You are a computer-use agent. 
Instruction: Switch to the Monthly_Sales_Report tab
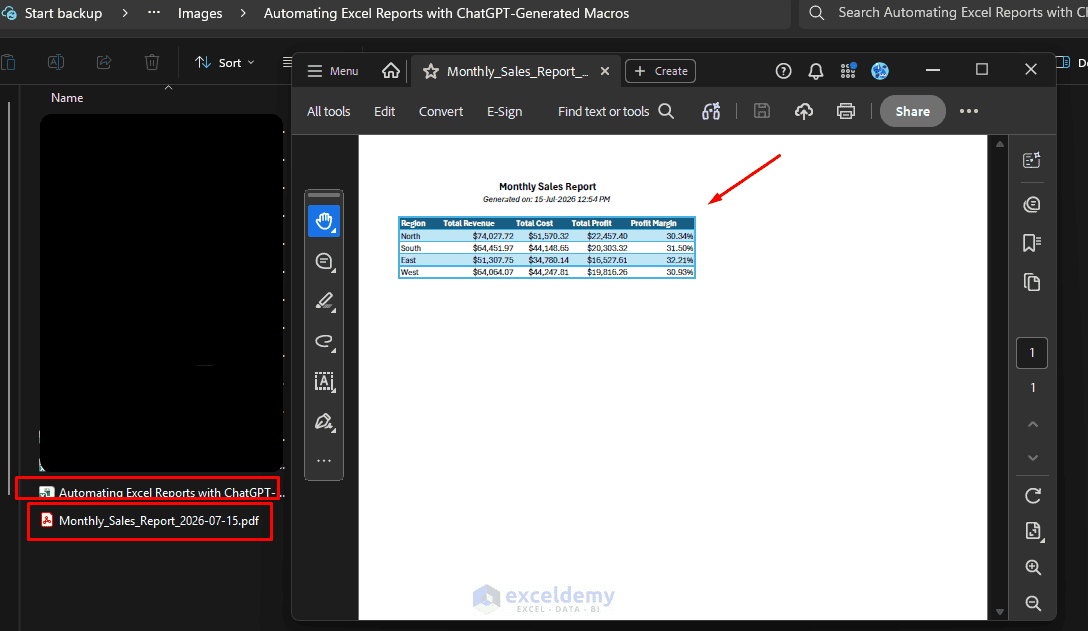click(x=517, y=71)
